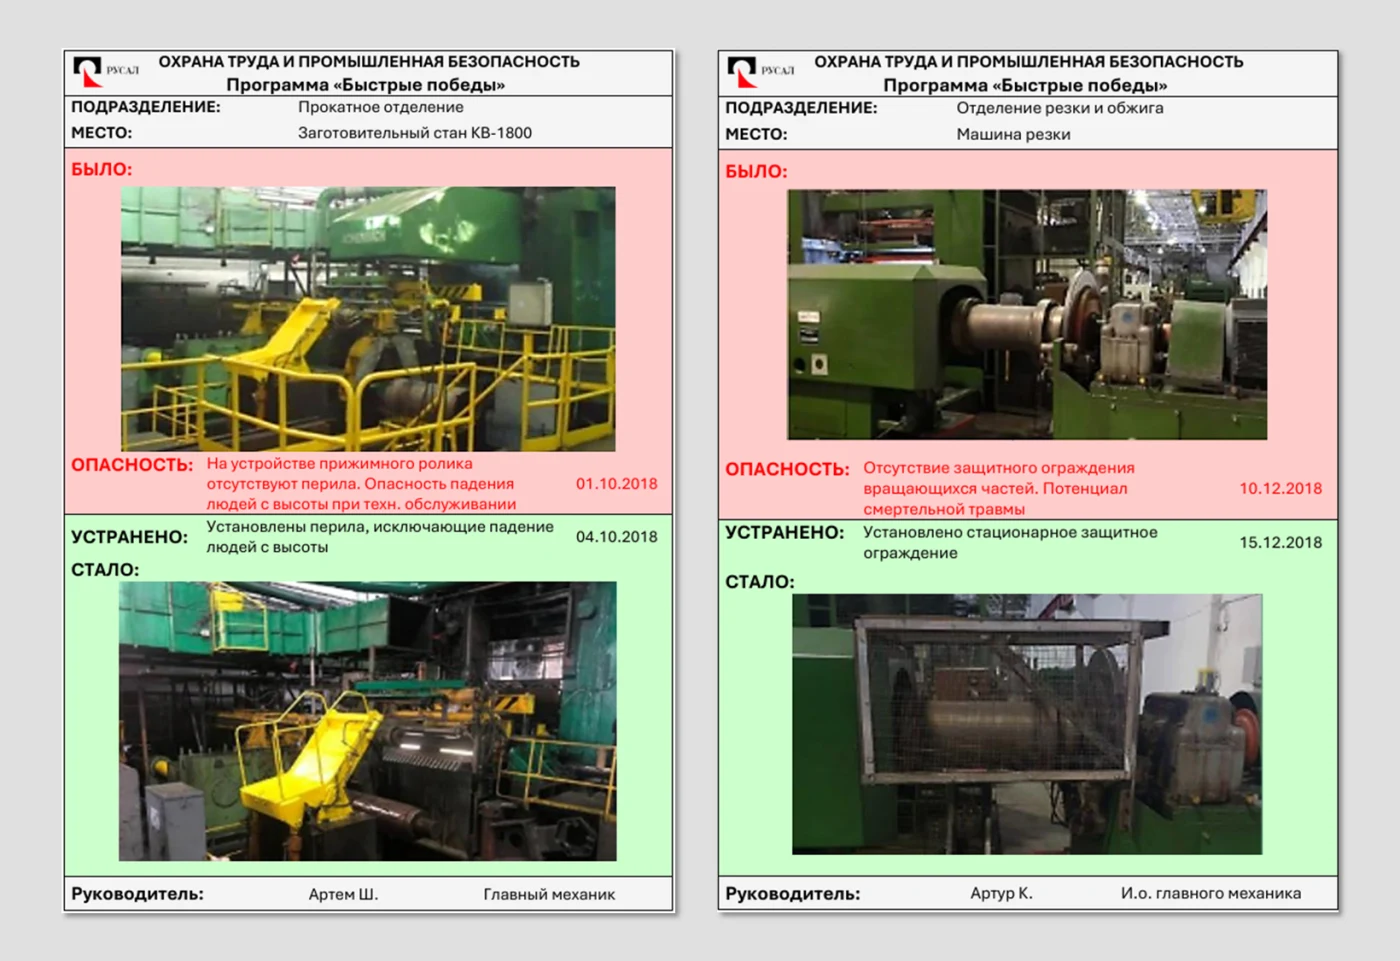Click the title 'И.о. главного механика'

tap(1211, 893)
